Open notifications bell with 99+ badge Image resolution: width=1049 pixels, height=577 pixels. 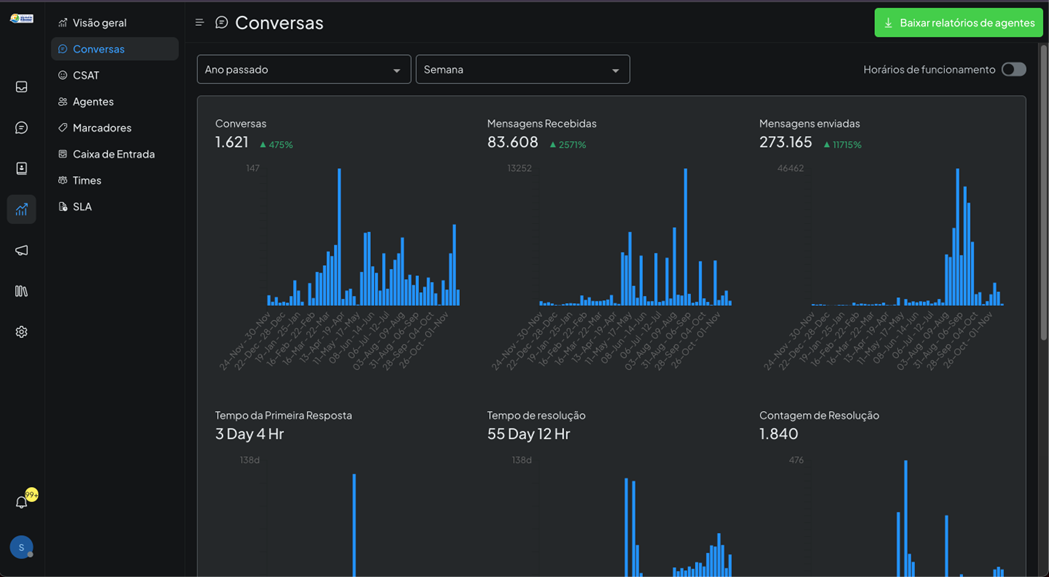coord(22,501)
